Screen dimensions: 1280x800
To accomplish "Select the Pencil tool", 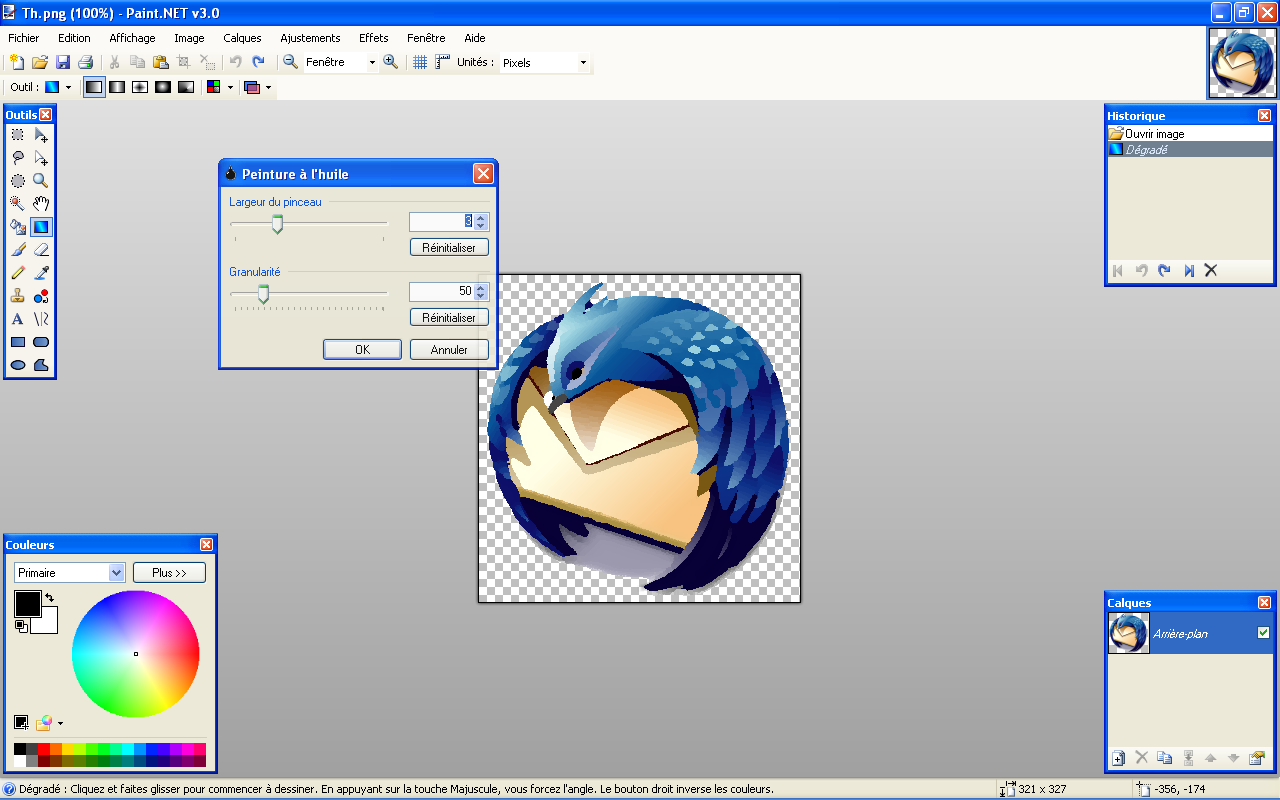I will pyautogui.click(x=18, y=273).
